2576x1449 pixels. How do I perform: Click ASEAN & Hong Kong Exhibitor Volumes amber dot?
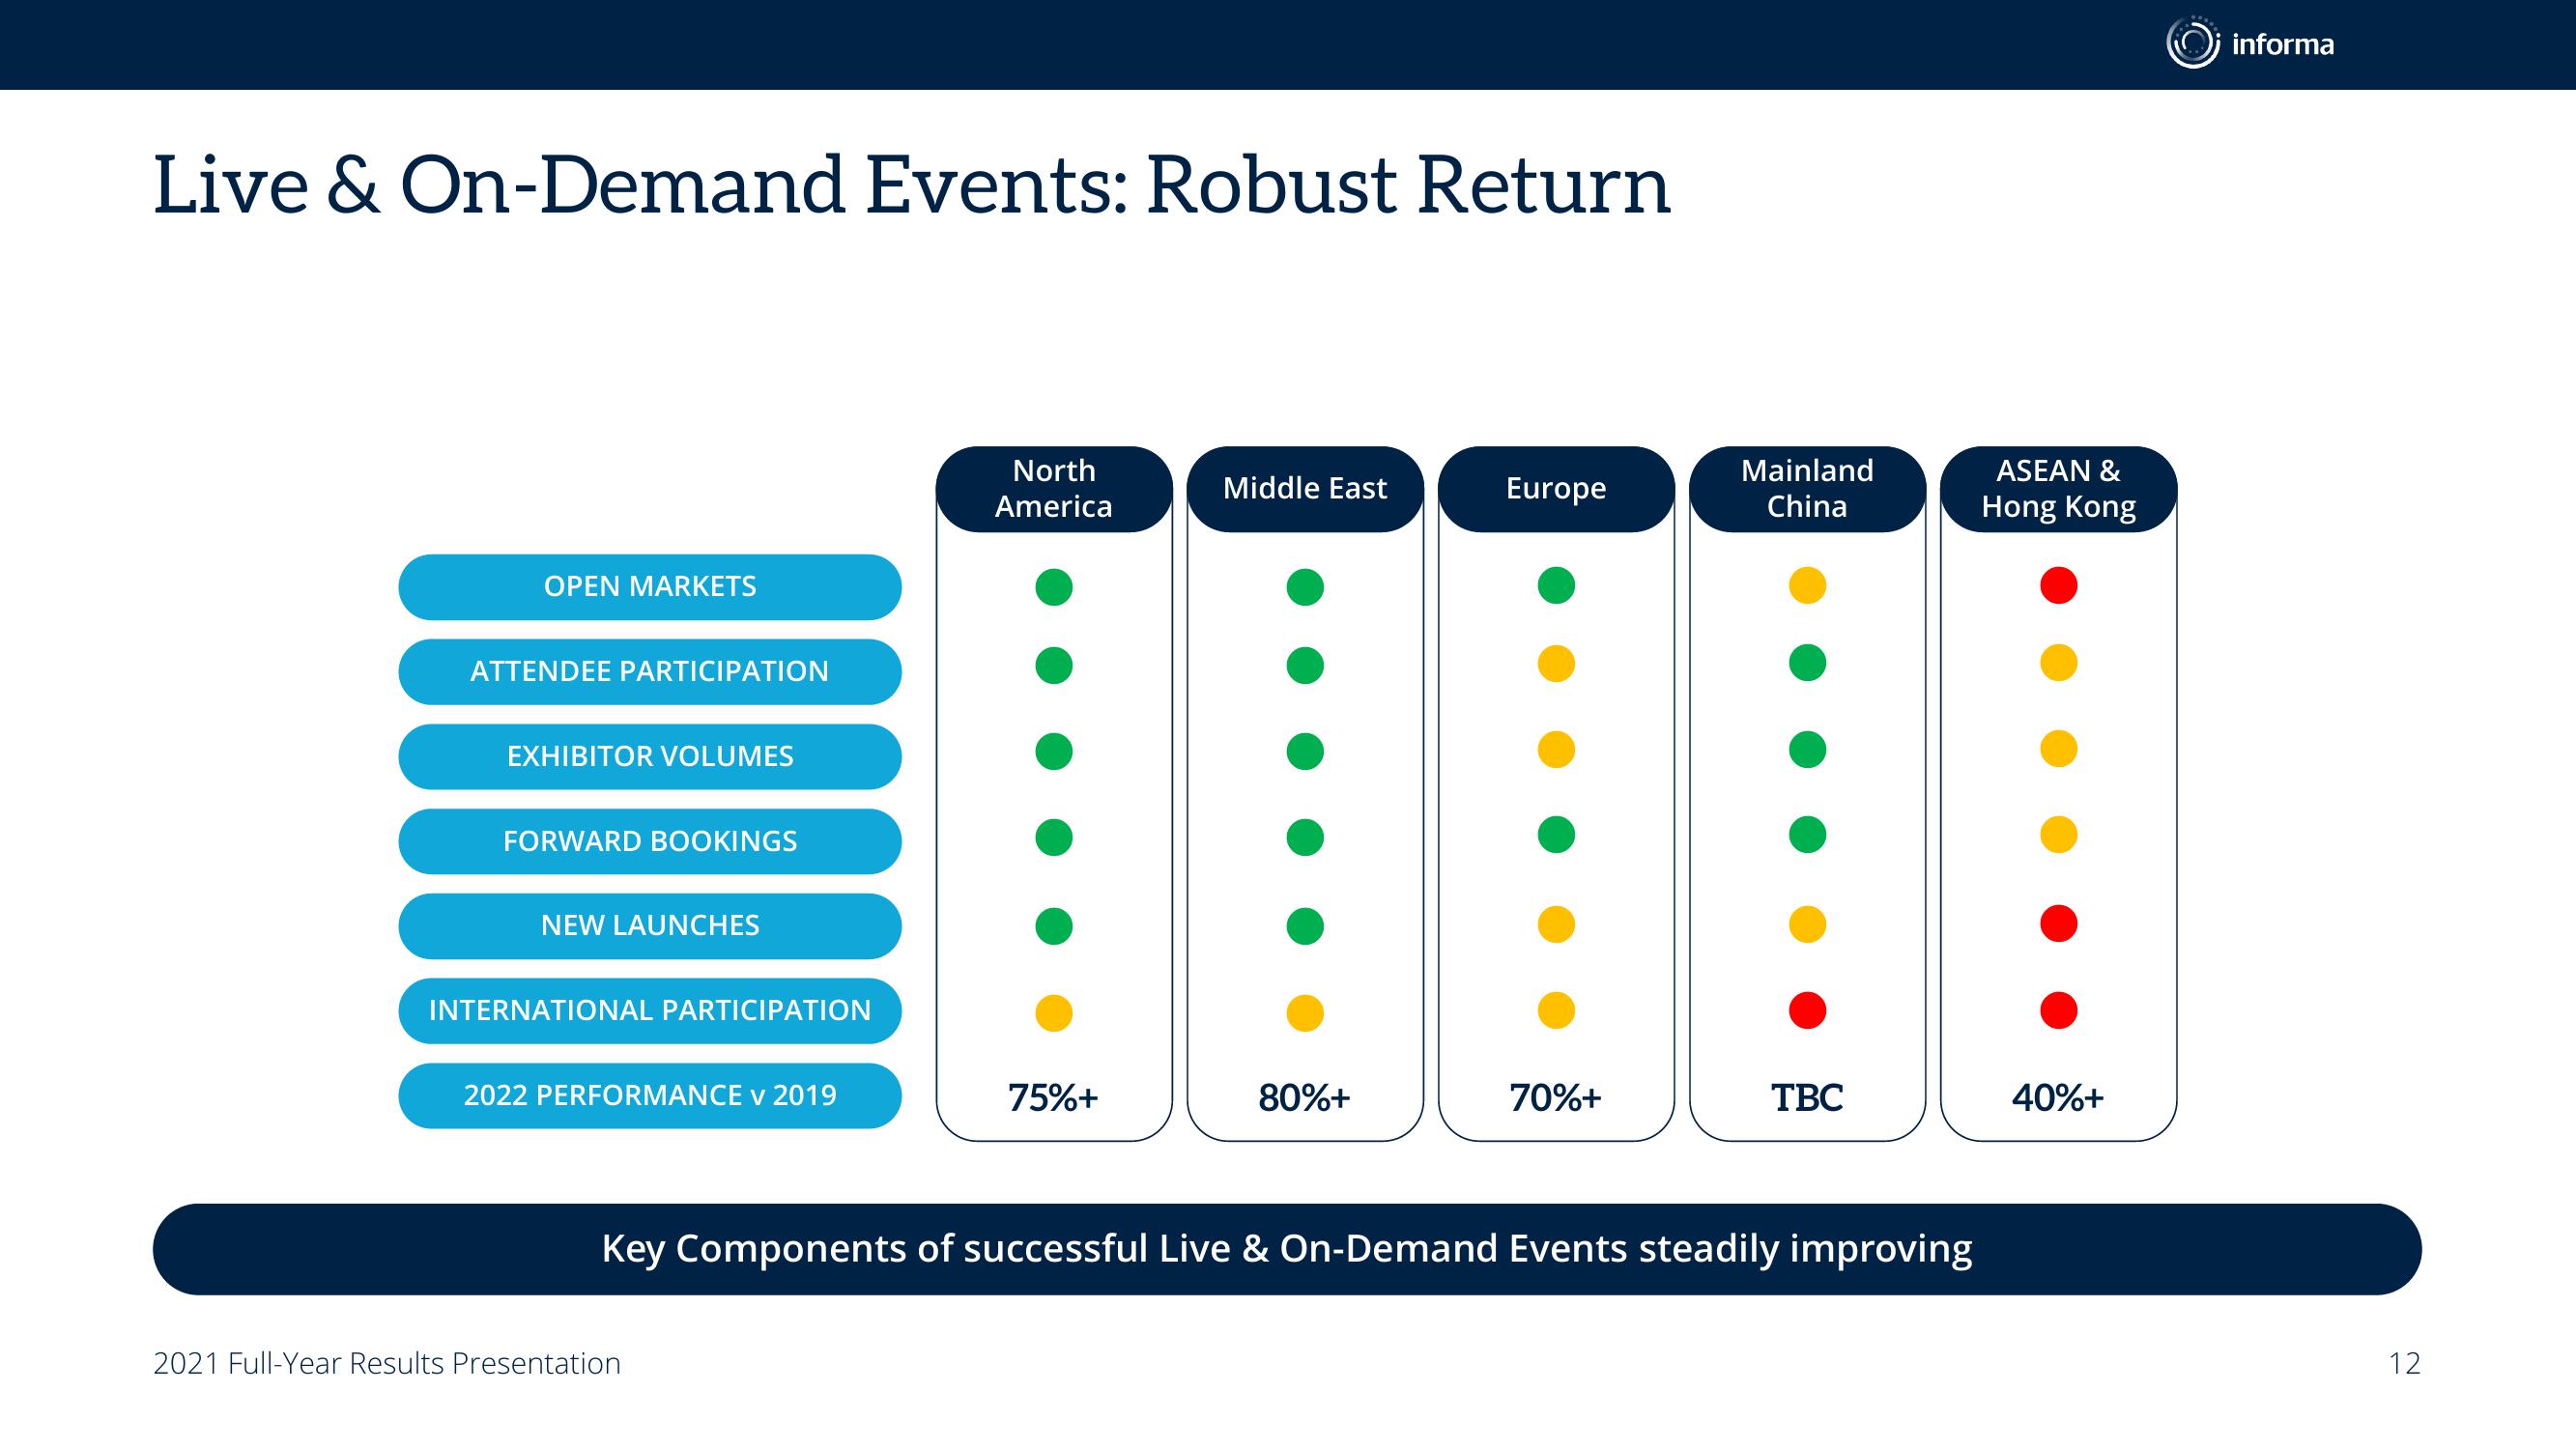click(x=2058, y=748)
